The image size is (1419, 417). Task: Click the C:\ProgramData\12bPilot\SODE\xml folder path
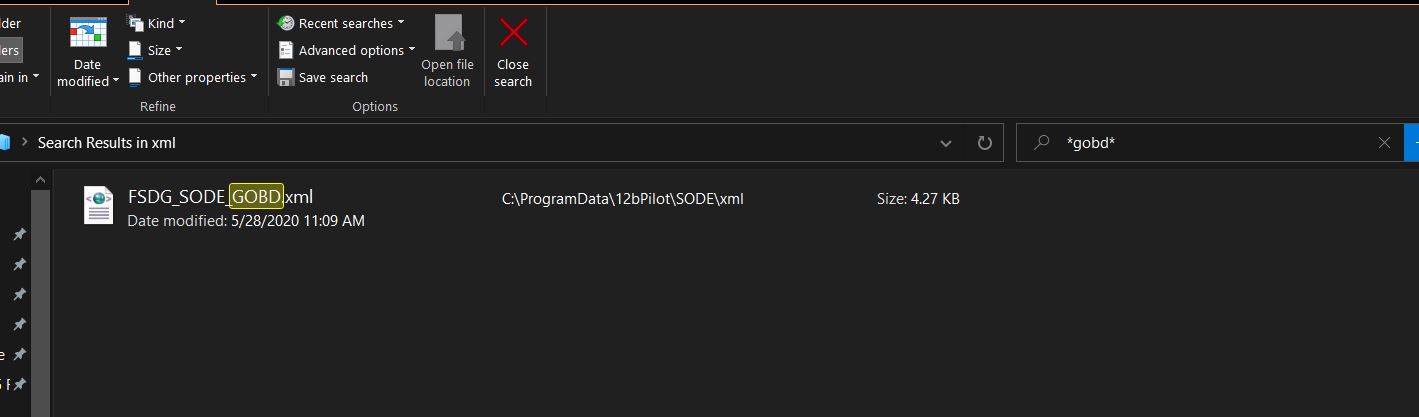pos(622,199)
